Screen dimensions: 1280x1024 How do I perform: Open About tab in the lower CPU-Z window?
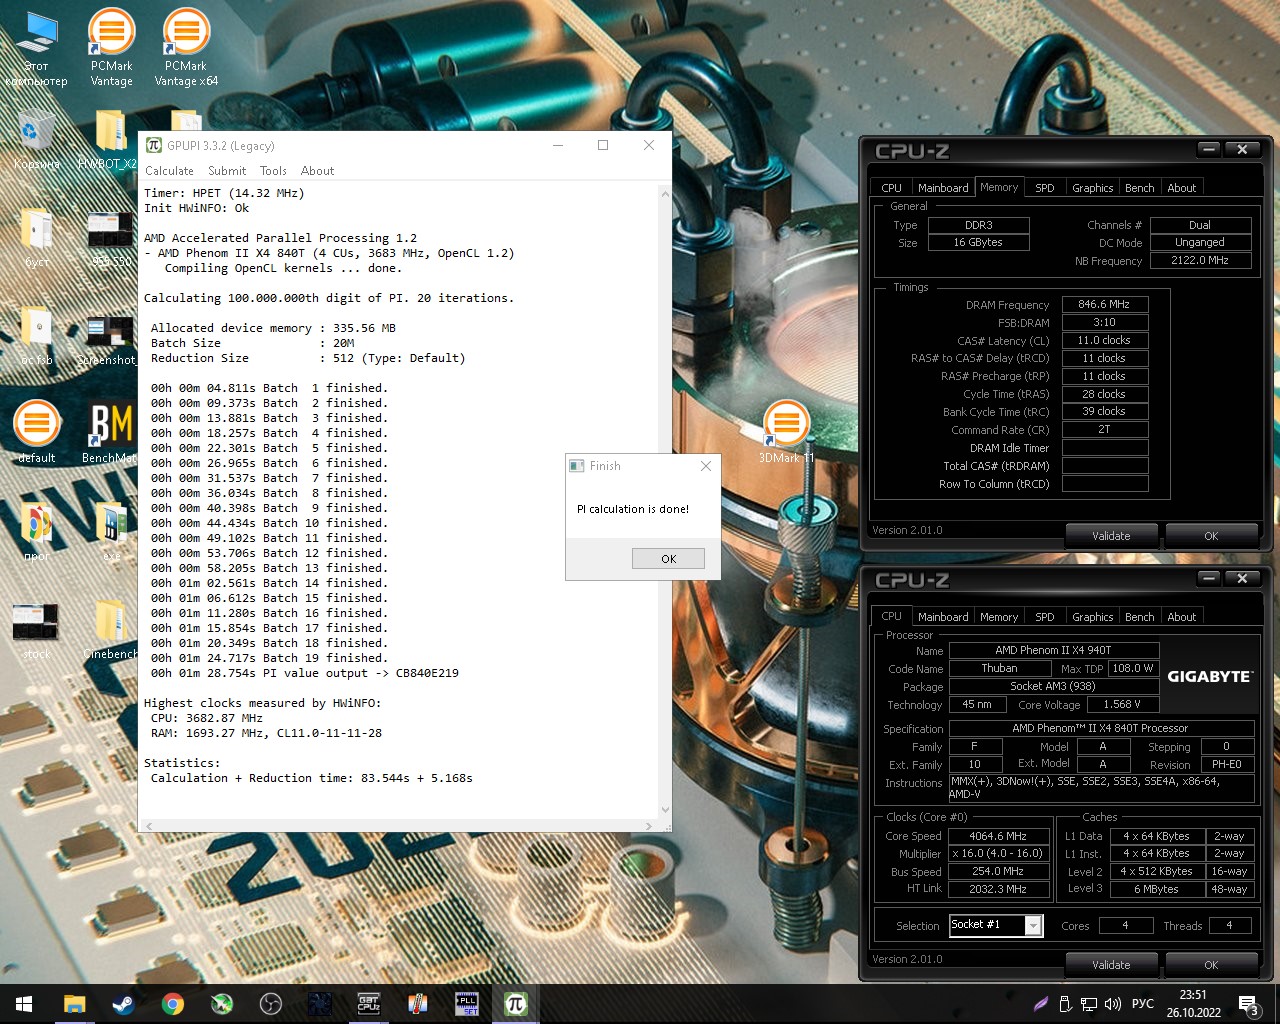click(1181, 617)
